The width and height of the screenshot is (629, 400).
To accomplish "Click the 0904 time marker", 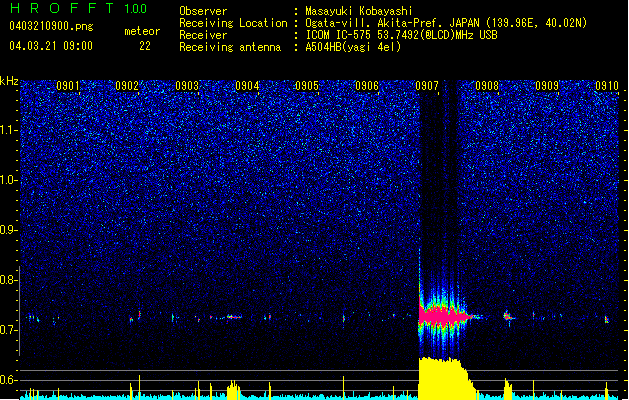I will 247,86.
